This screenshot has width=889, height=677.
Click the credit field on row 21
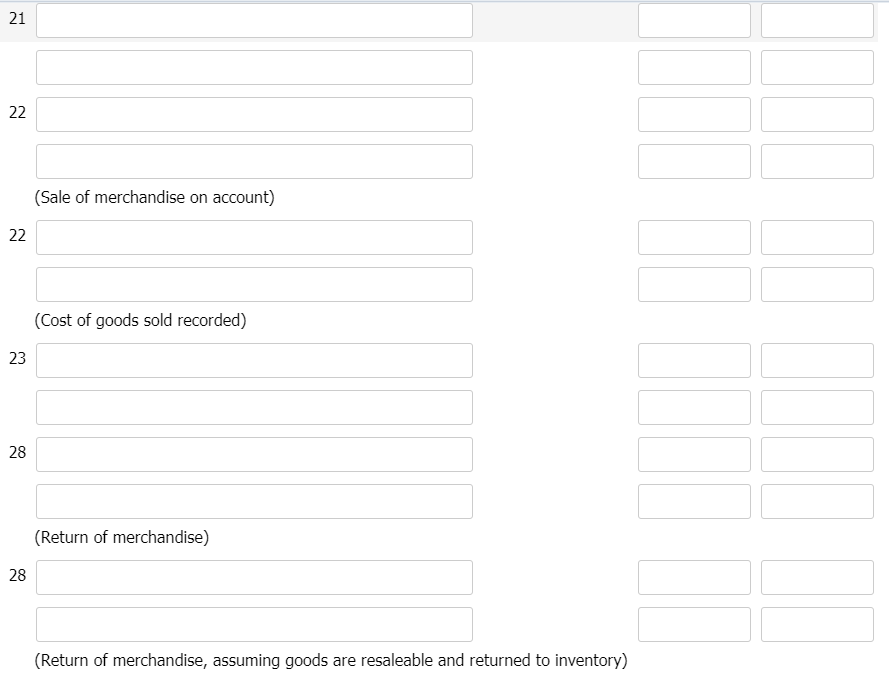817,20
